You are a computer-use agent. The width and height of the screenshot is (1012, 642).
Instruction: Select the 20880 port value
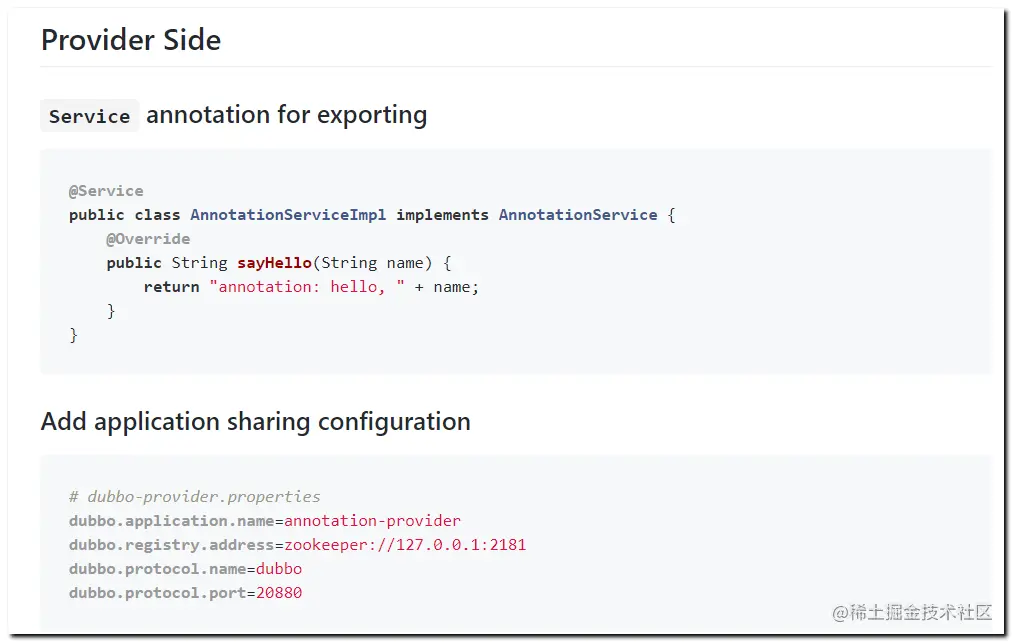(x=279, y=593)
